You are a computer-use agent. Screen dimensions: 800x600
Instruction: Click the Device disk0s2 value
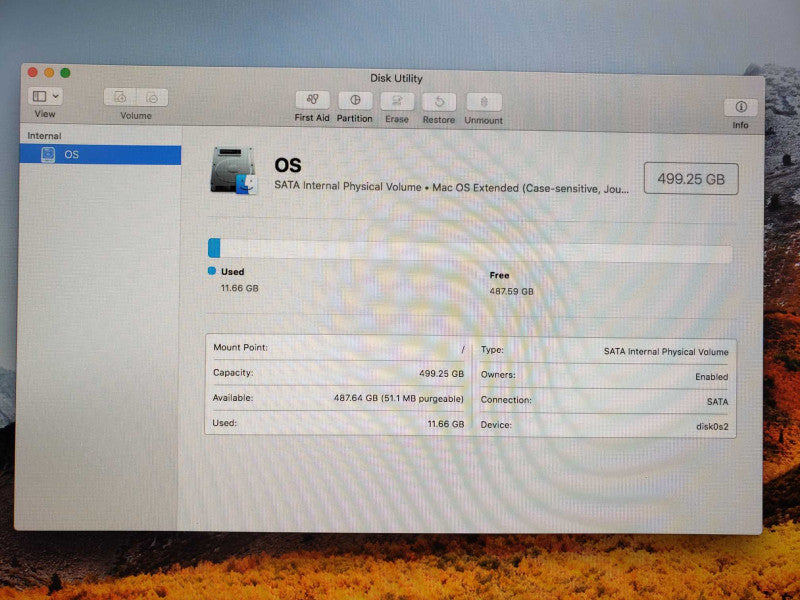click(x=712, y=427)
